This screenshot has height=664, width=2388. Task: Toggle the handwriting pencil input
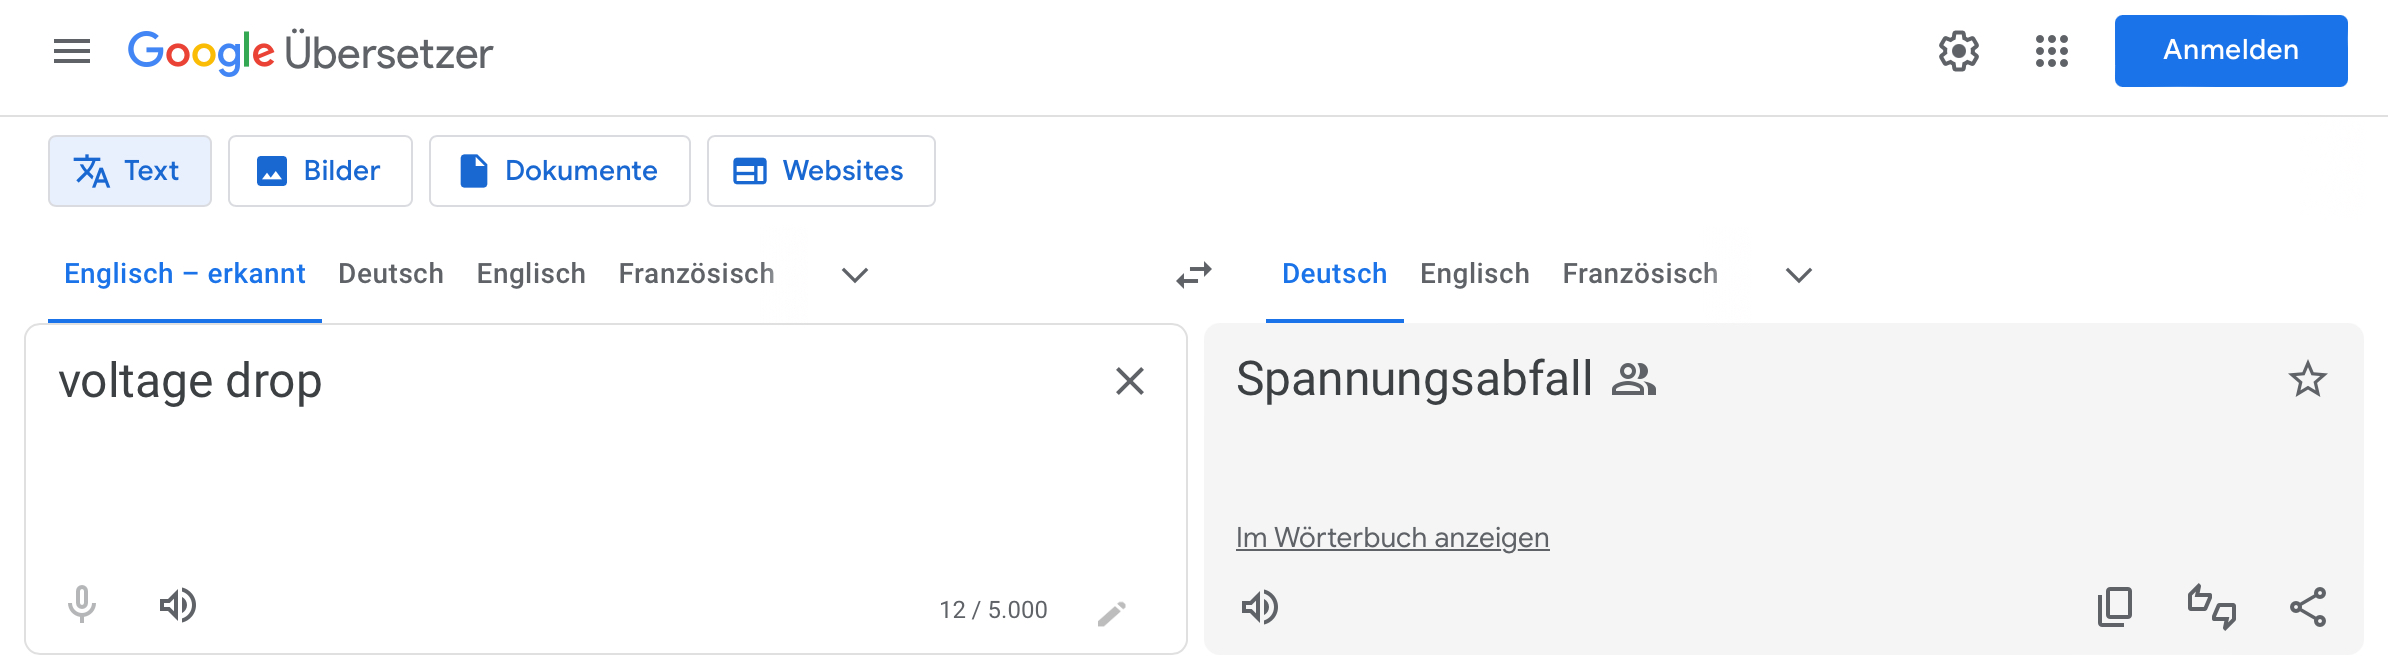point(1111,613)
